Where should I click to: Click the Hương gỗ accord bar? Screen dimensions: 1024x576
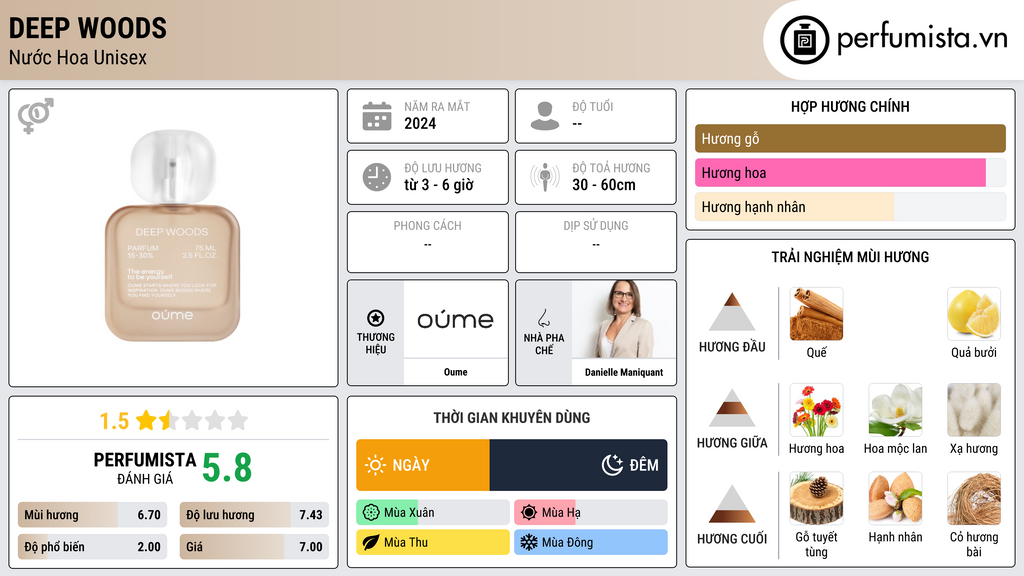850,138
